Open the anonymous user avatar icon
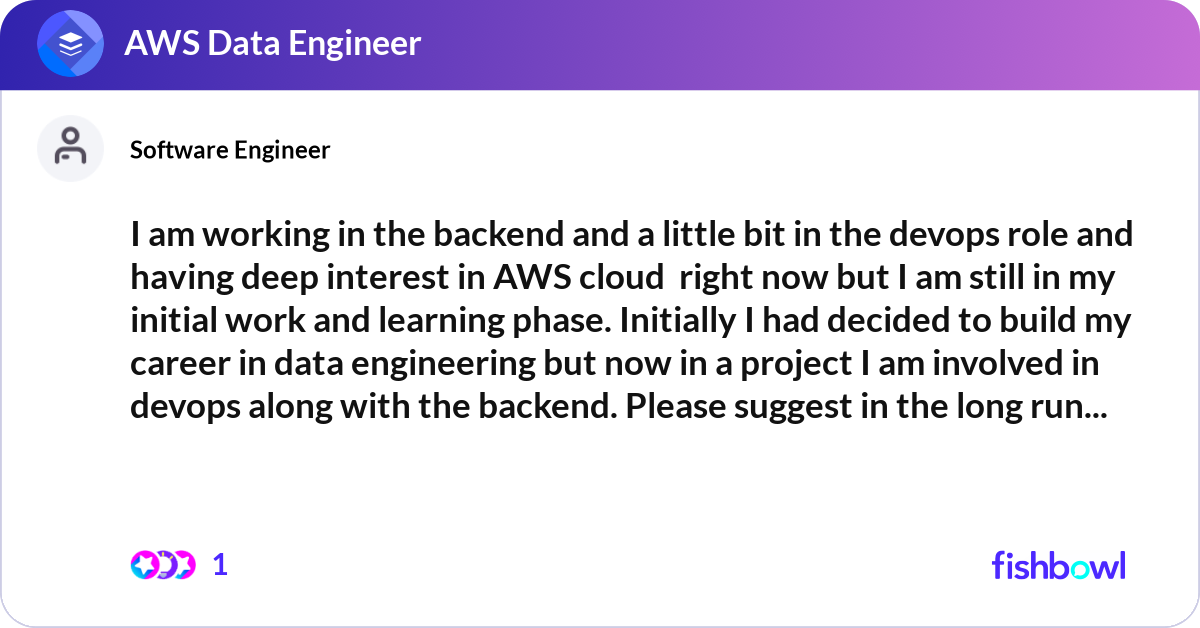Viewport: 1200px width, 628px height. coord(71,149)
